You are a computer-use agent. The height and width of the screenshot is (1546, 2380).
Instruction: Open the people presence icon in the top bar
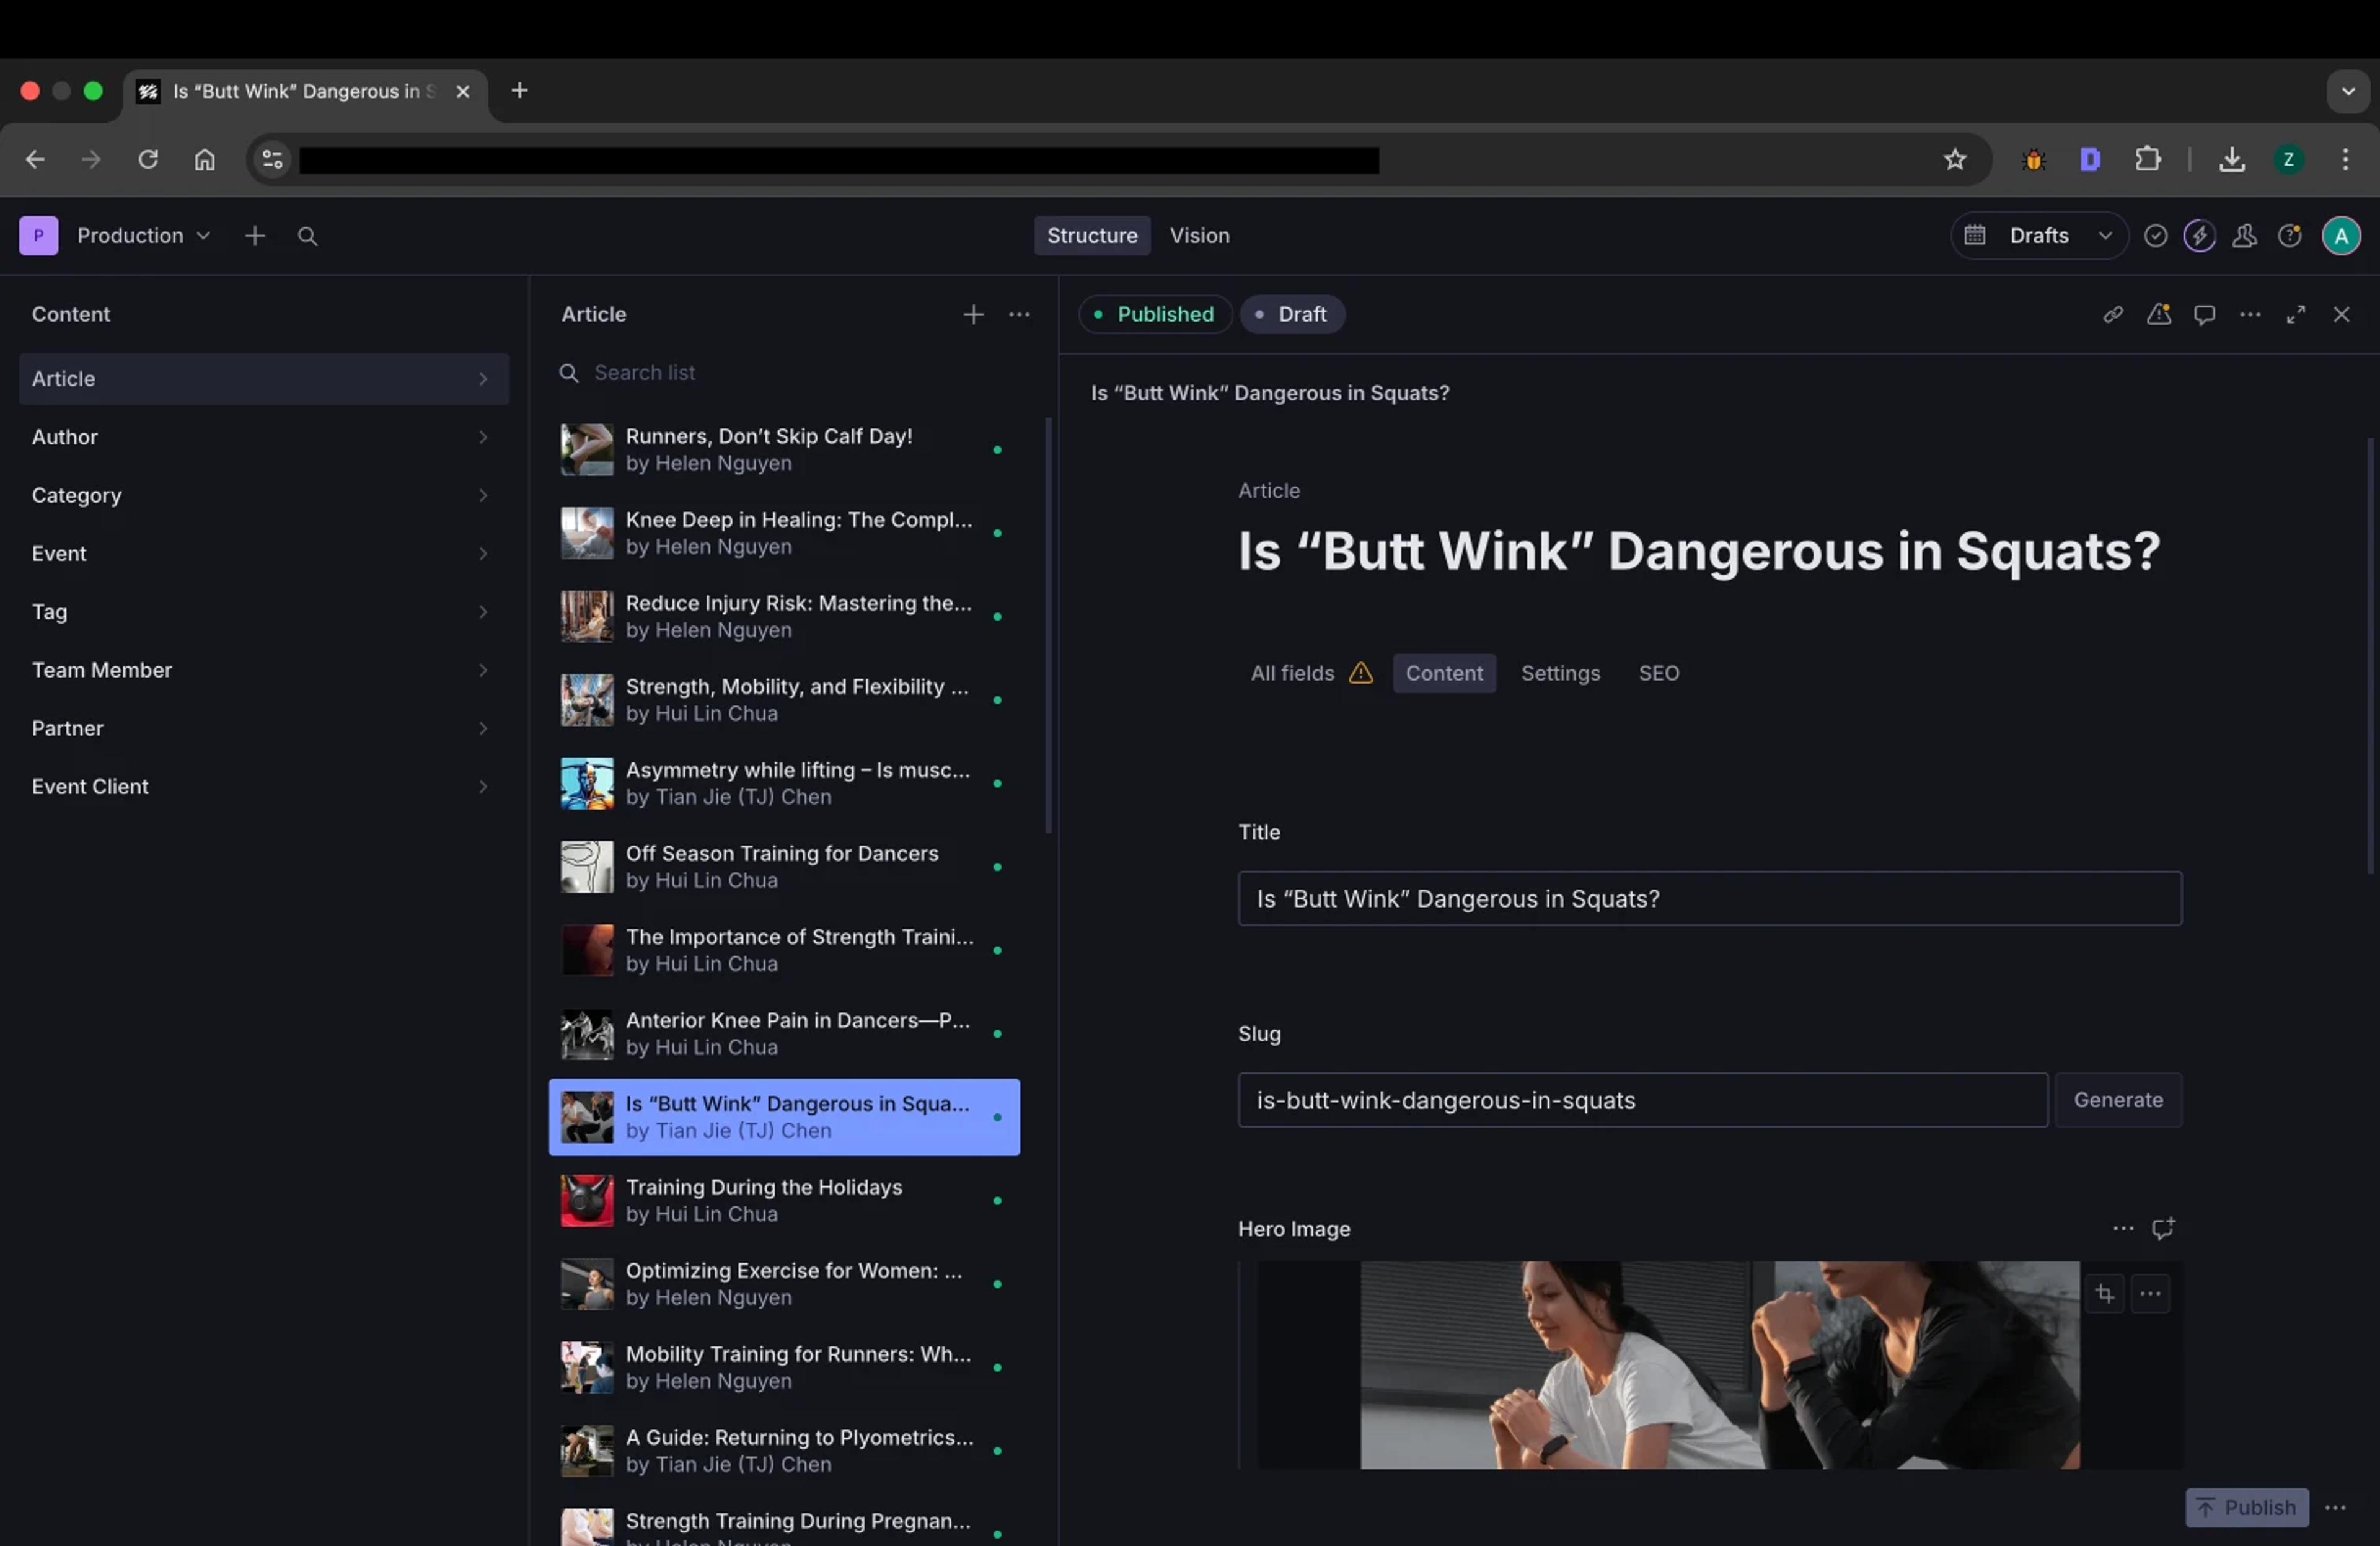[2245, 236]
